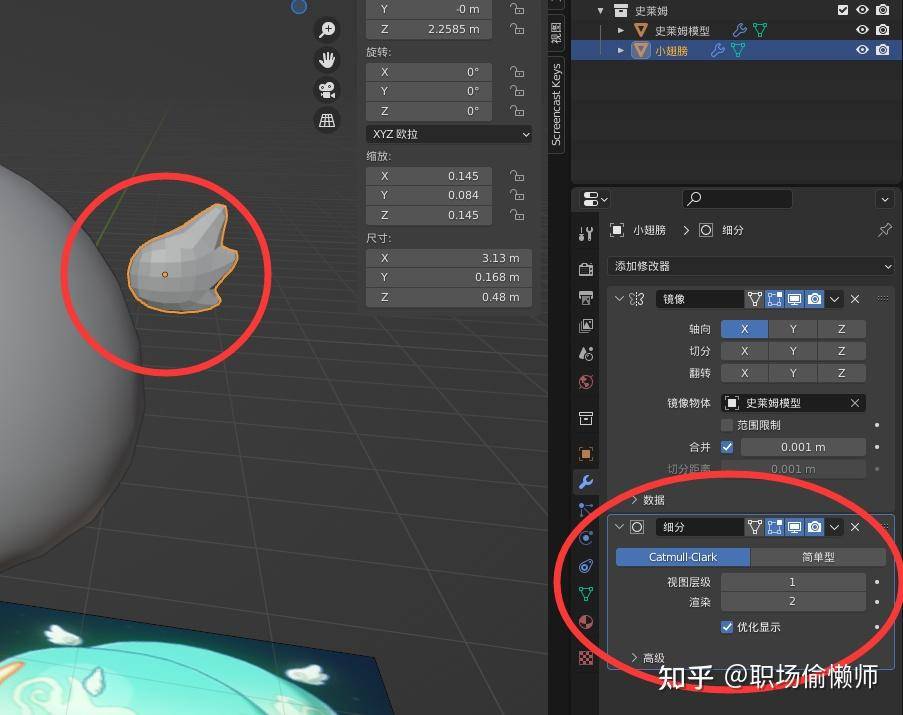Open the XYZ 欧拉 rotation mode dropdown
Viewport: 903px width, 715px height.
[449, 134]
